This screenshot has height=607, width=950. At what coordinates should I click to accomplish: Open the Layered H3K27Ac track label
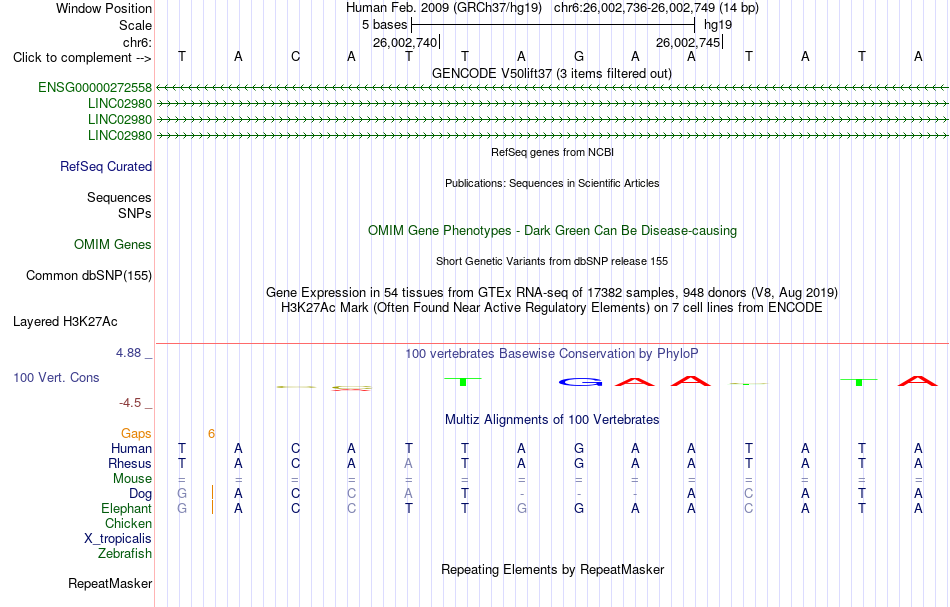65,322
